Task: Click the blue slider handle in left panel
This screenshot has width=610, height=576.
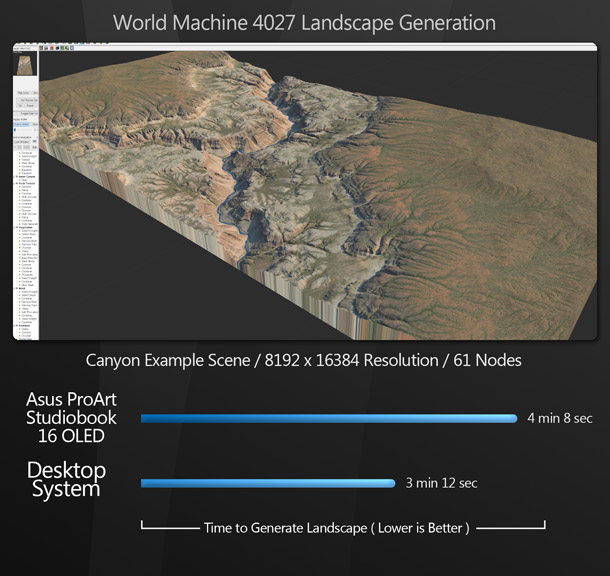Action: click(15, 130)
